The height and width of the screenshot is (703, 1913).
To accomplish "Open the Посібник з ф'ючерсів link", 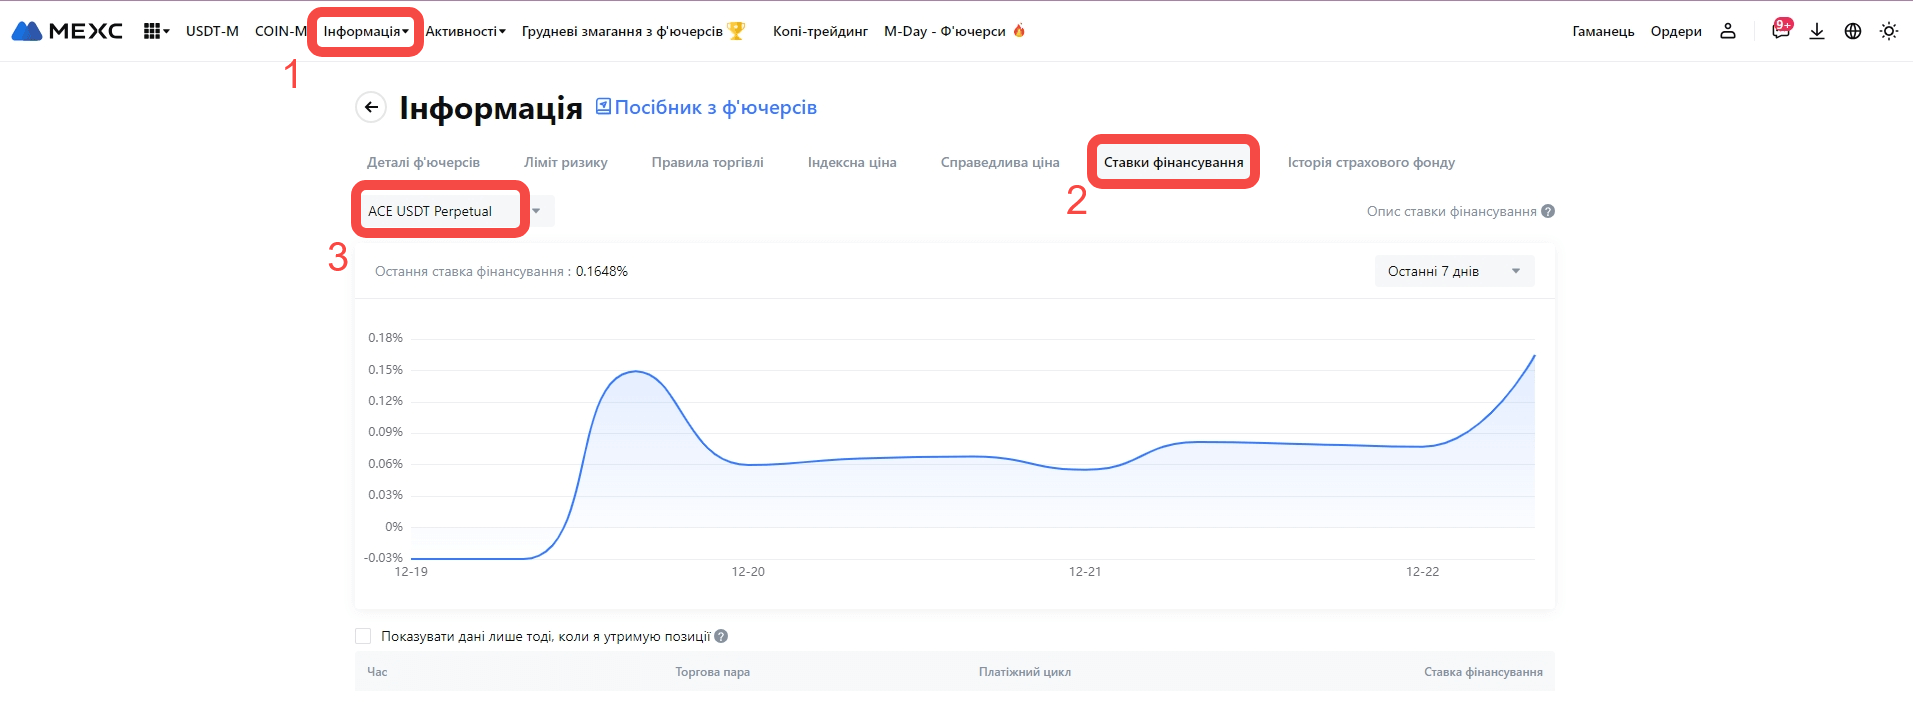I will point(706,107).
